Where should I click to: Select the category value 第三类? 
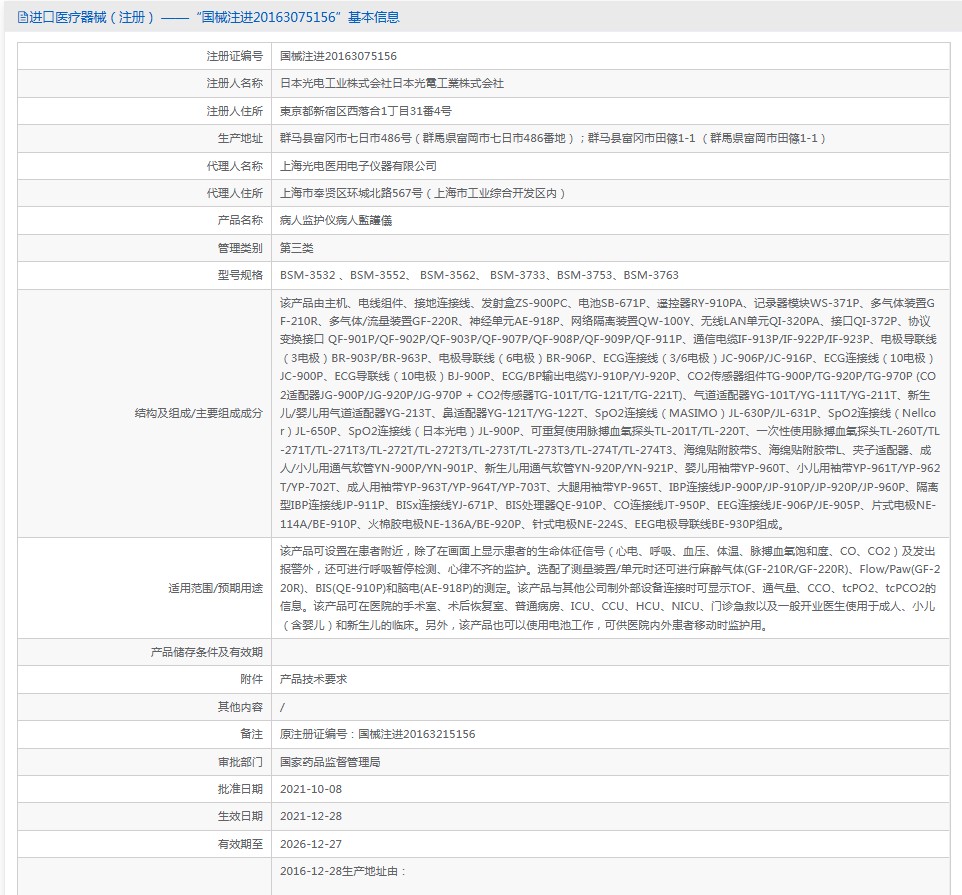coord(296,248)
